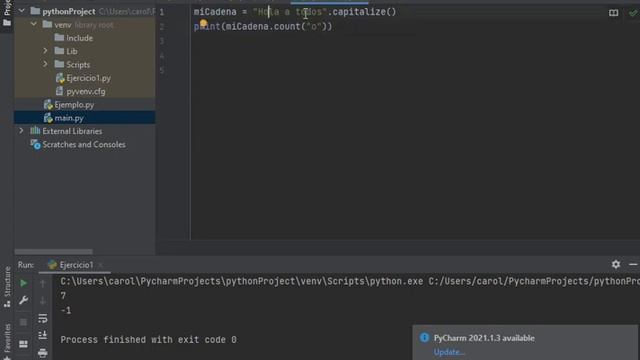This screenshot has width=640, height=360.
Task: Click the PyCharm 2021.1.3 available notification
Action: click(484, 338)
